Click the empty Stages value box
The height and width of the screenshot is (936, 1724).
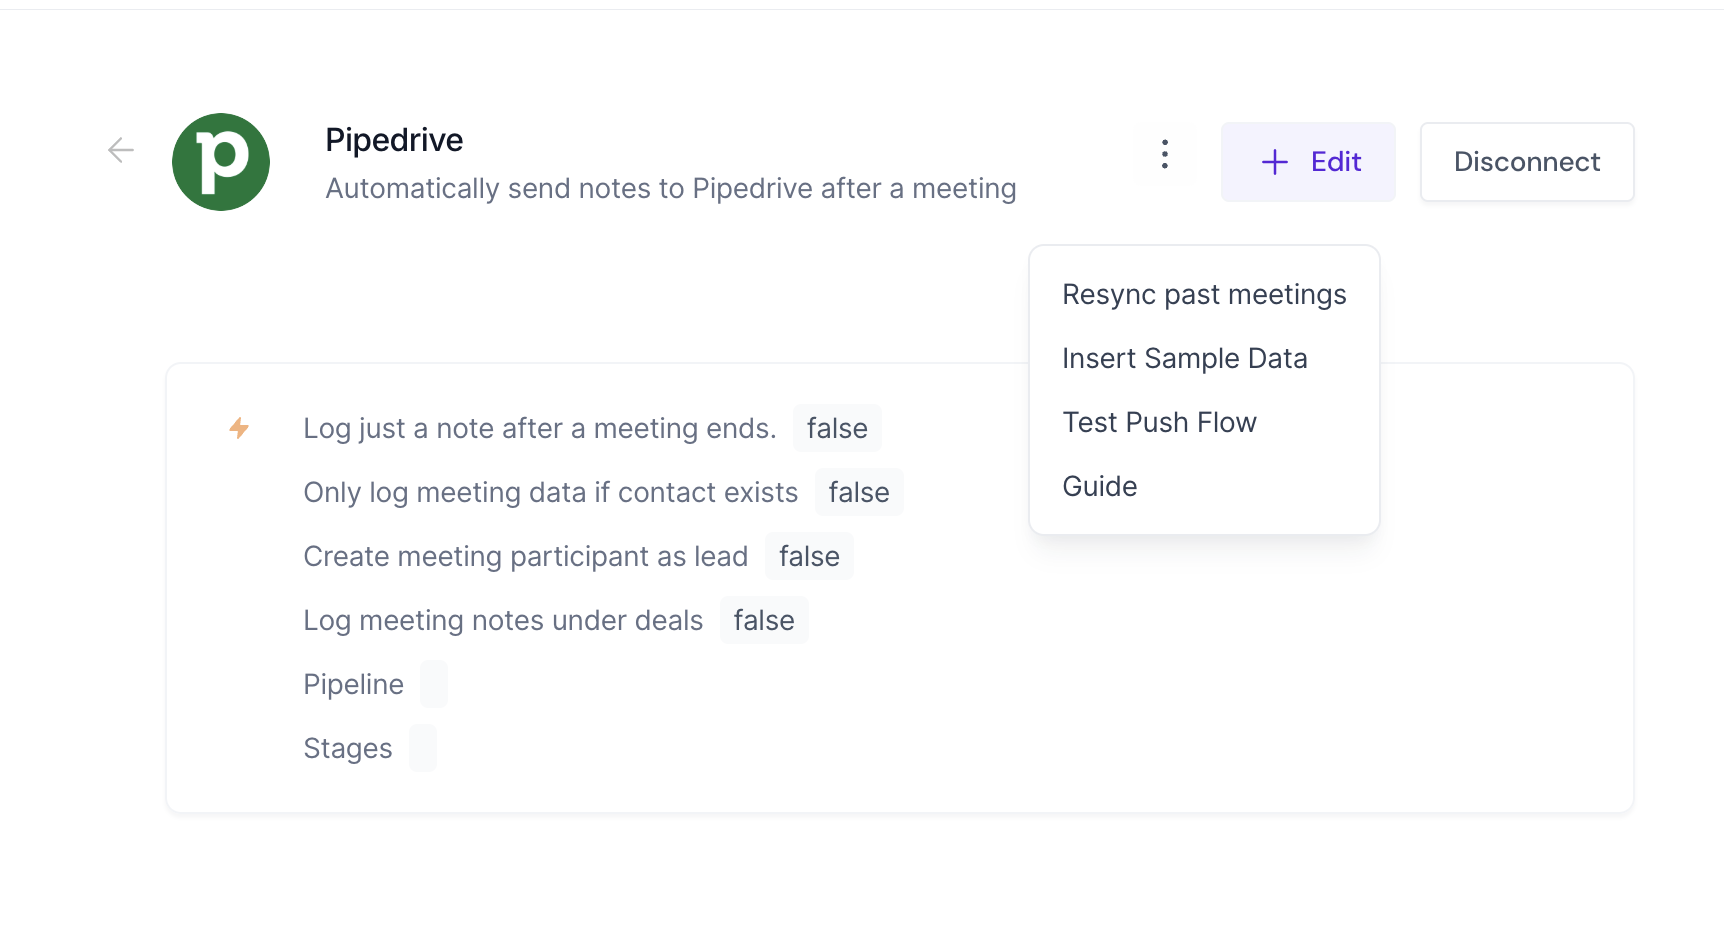coord(423,749)
